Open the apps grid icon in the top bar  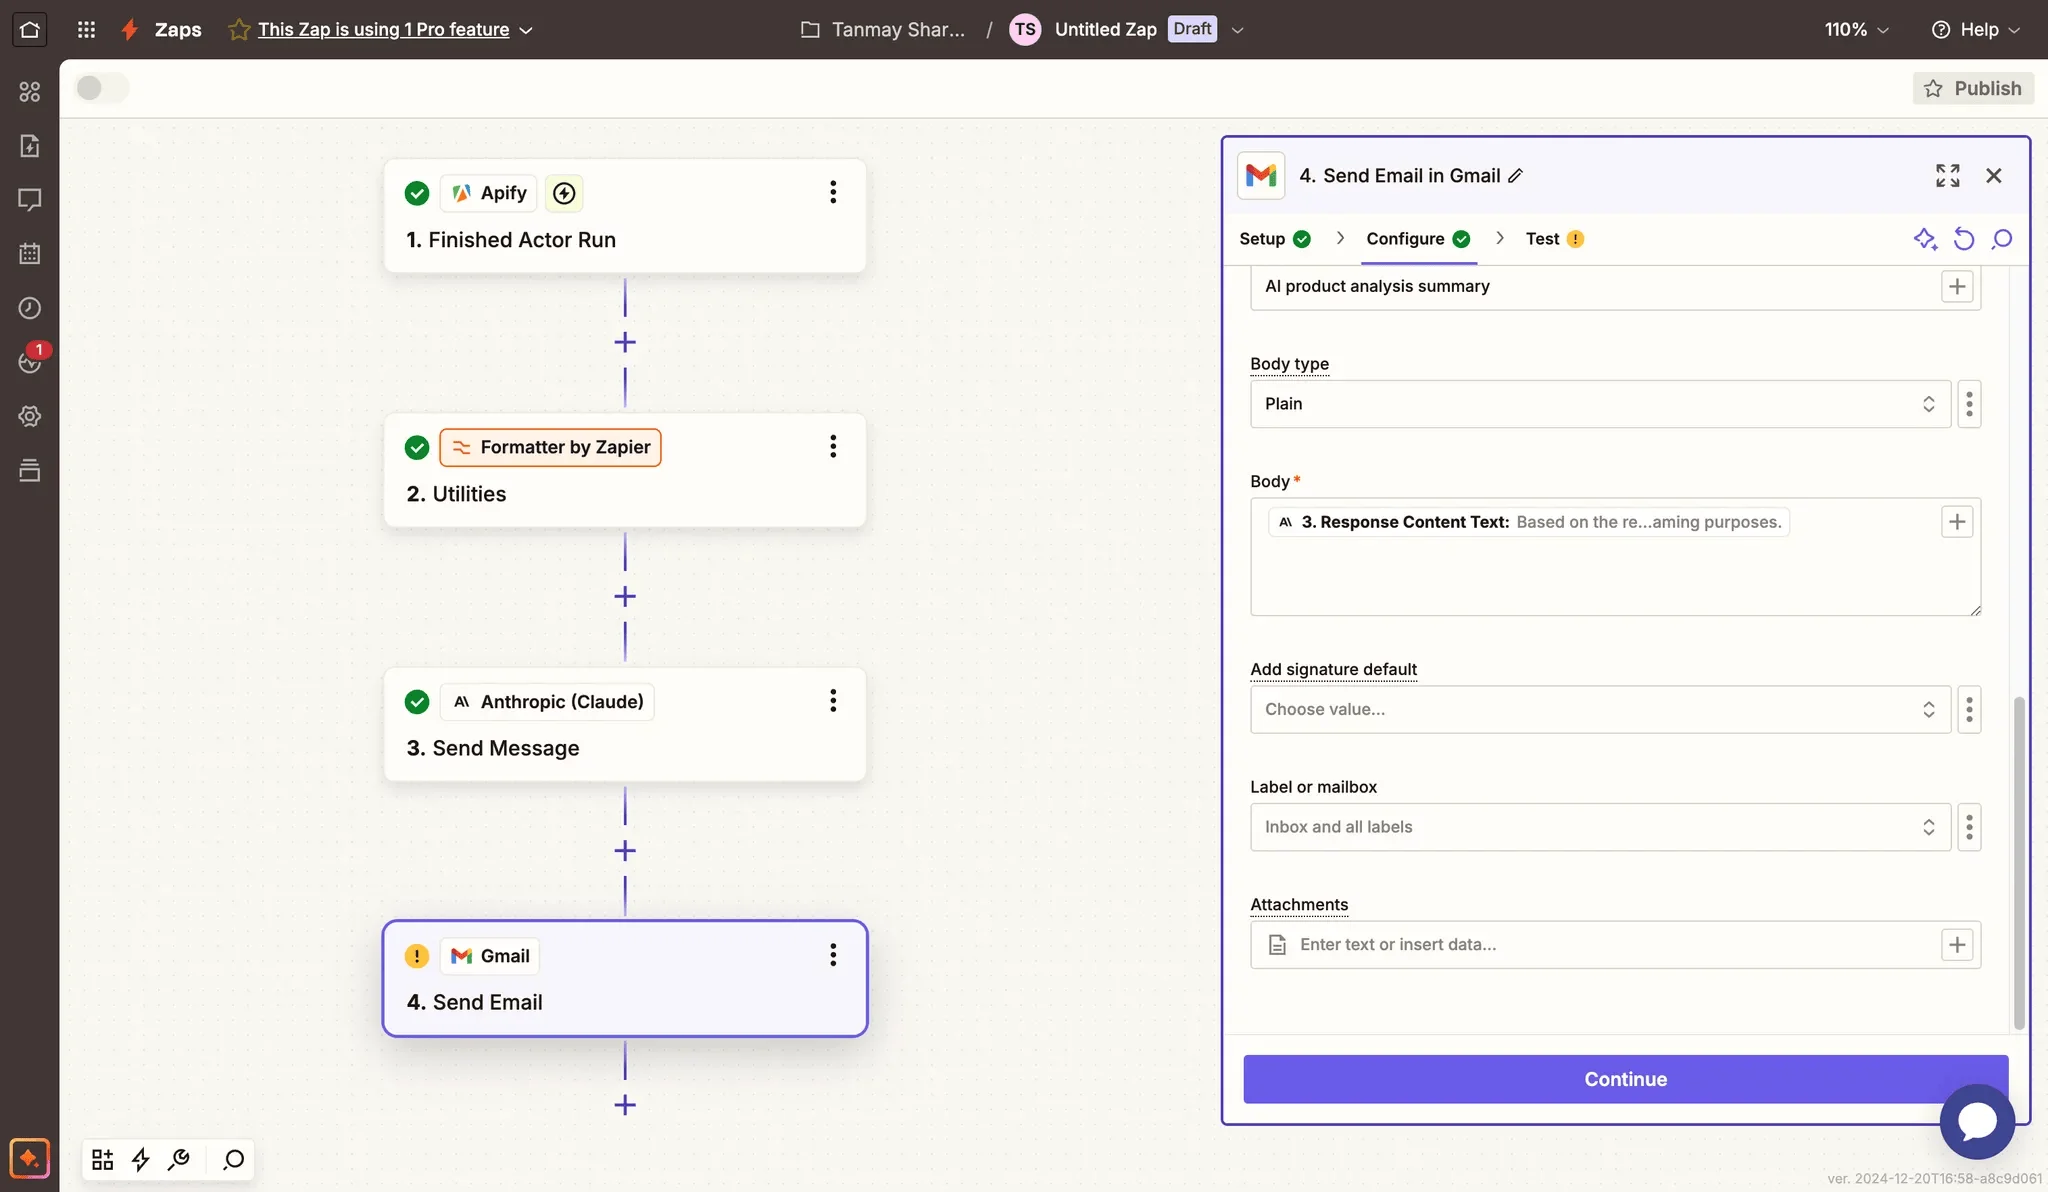[86, 29]
